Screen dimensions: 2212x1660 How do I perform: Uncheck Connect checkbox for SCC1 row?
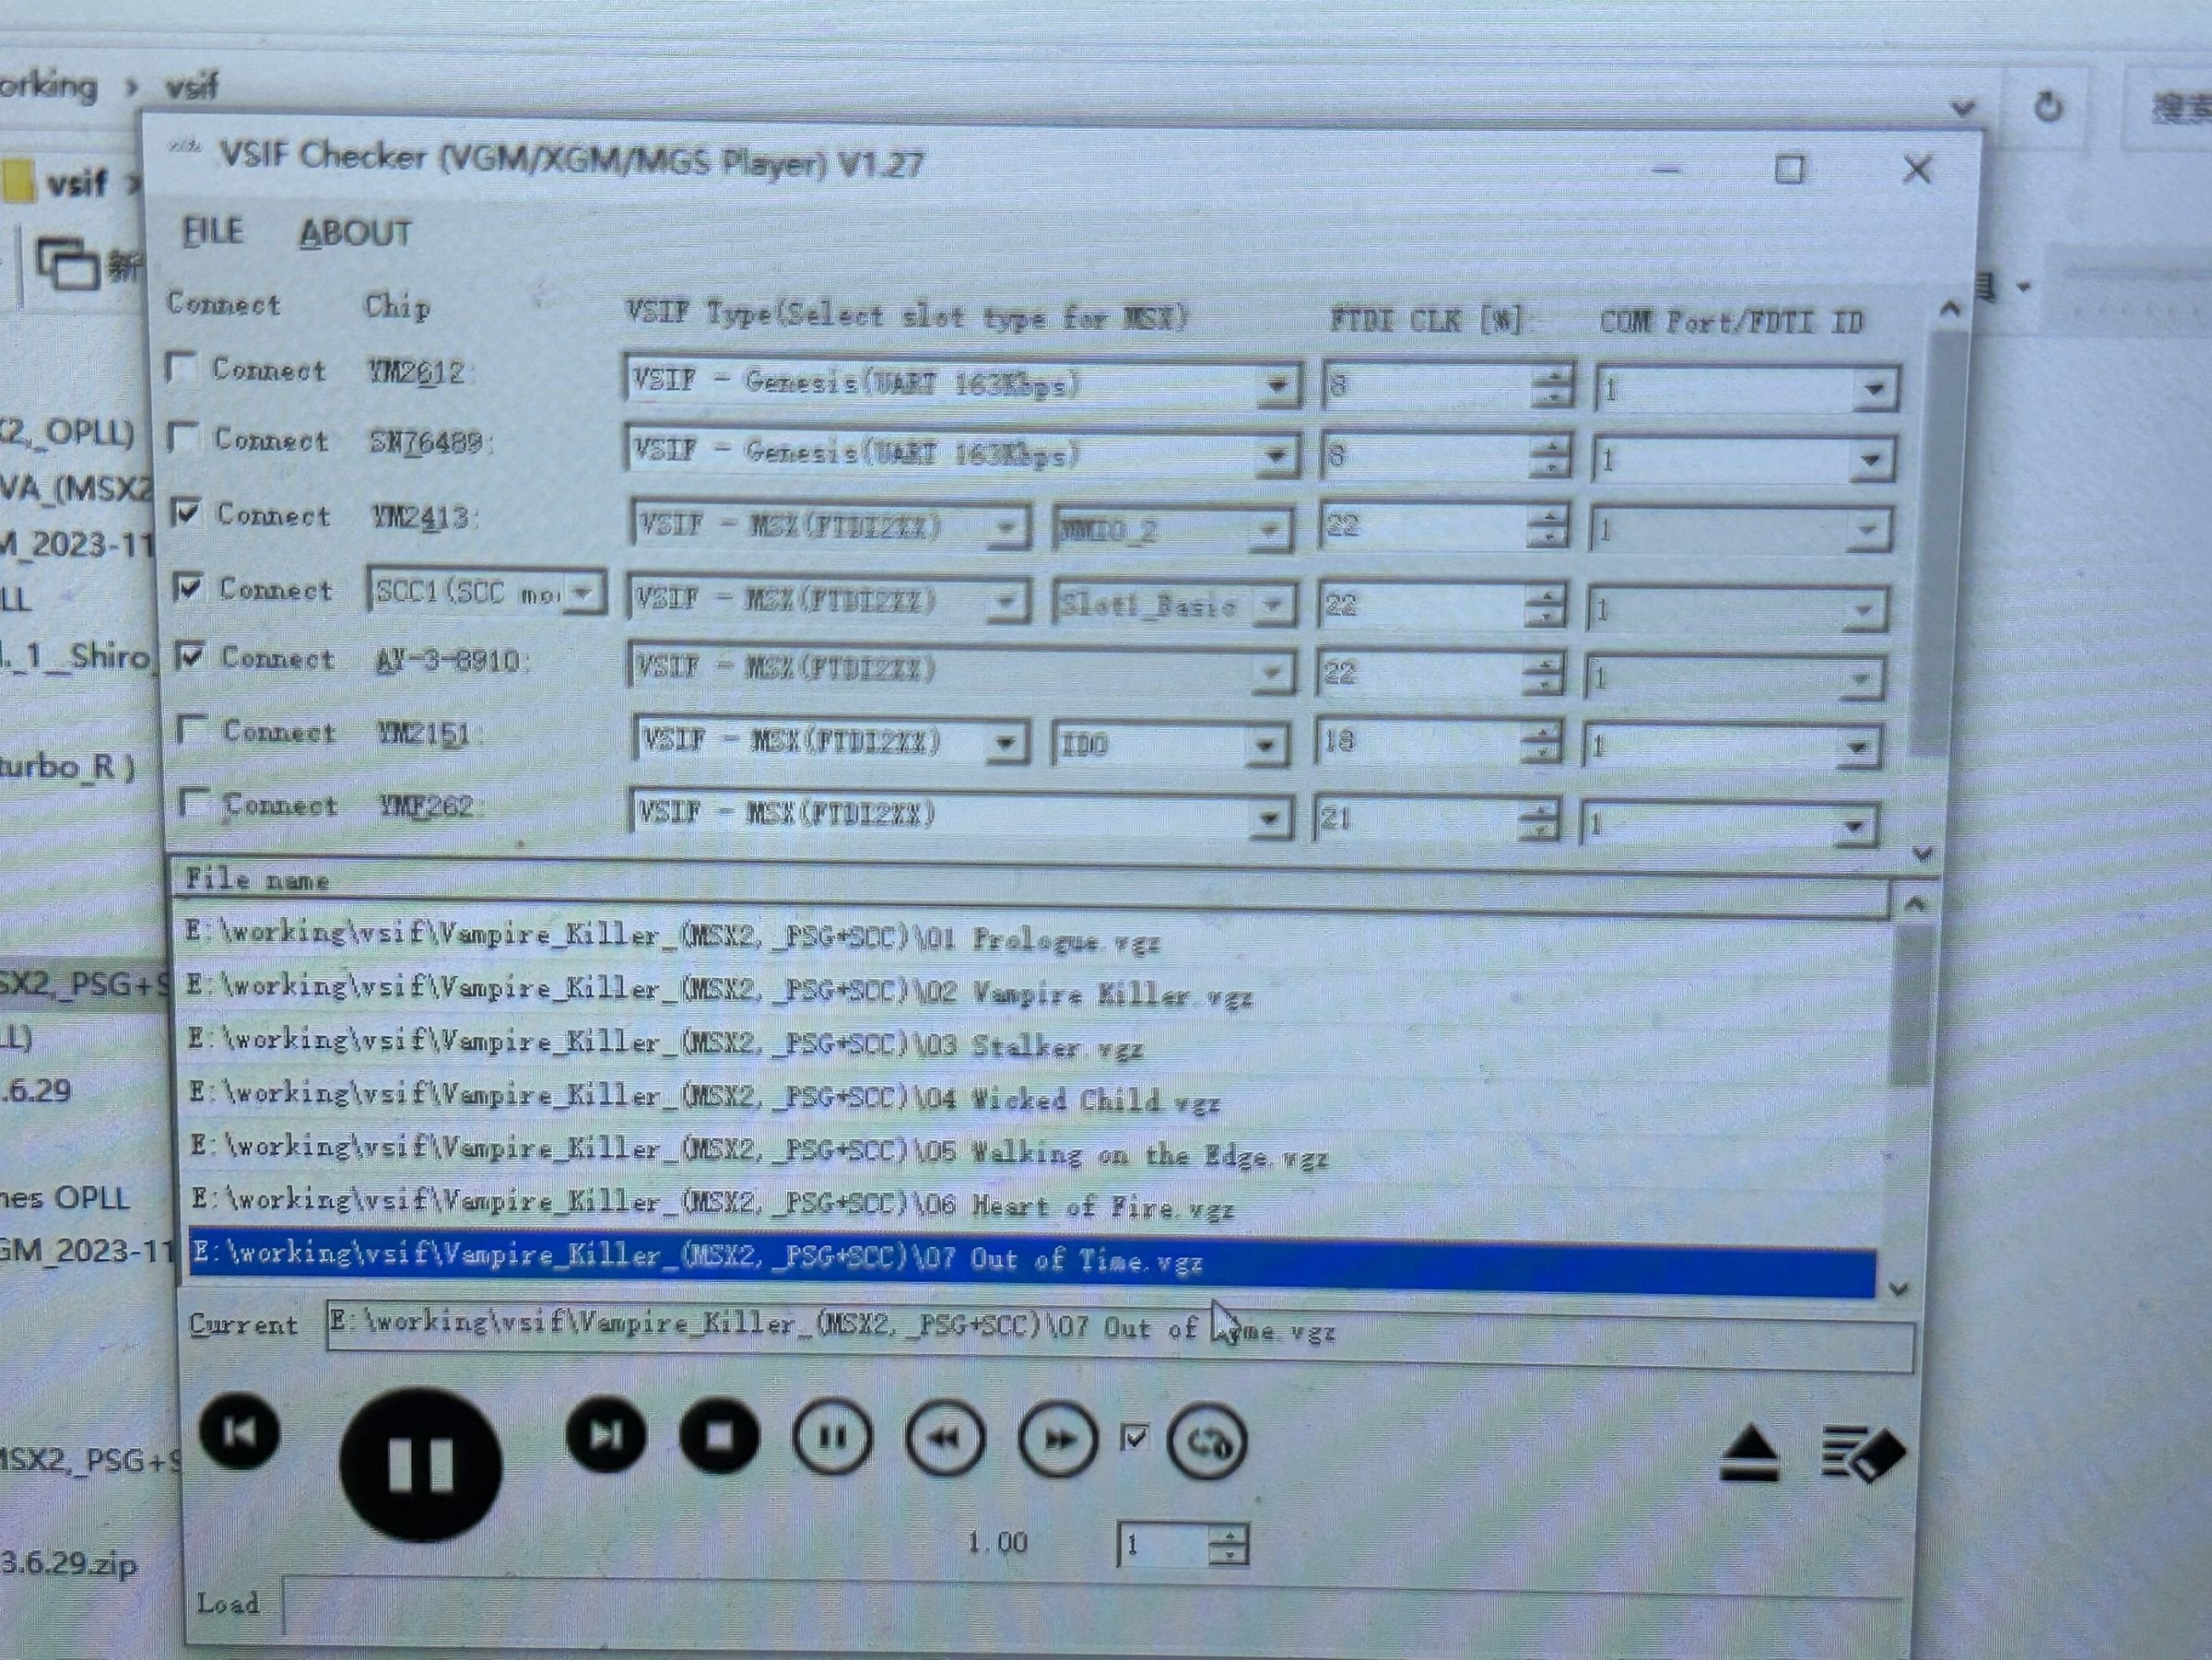[188, 587]
